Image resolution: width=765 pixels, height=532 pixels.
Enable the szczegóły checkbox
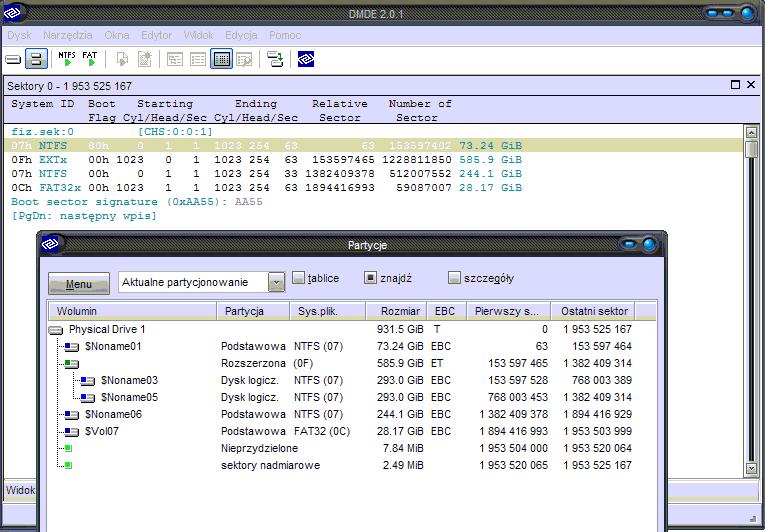coord(454,278)
